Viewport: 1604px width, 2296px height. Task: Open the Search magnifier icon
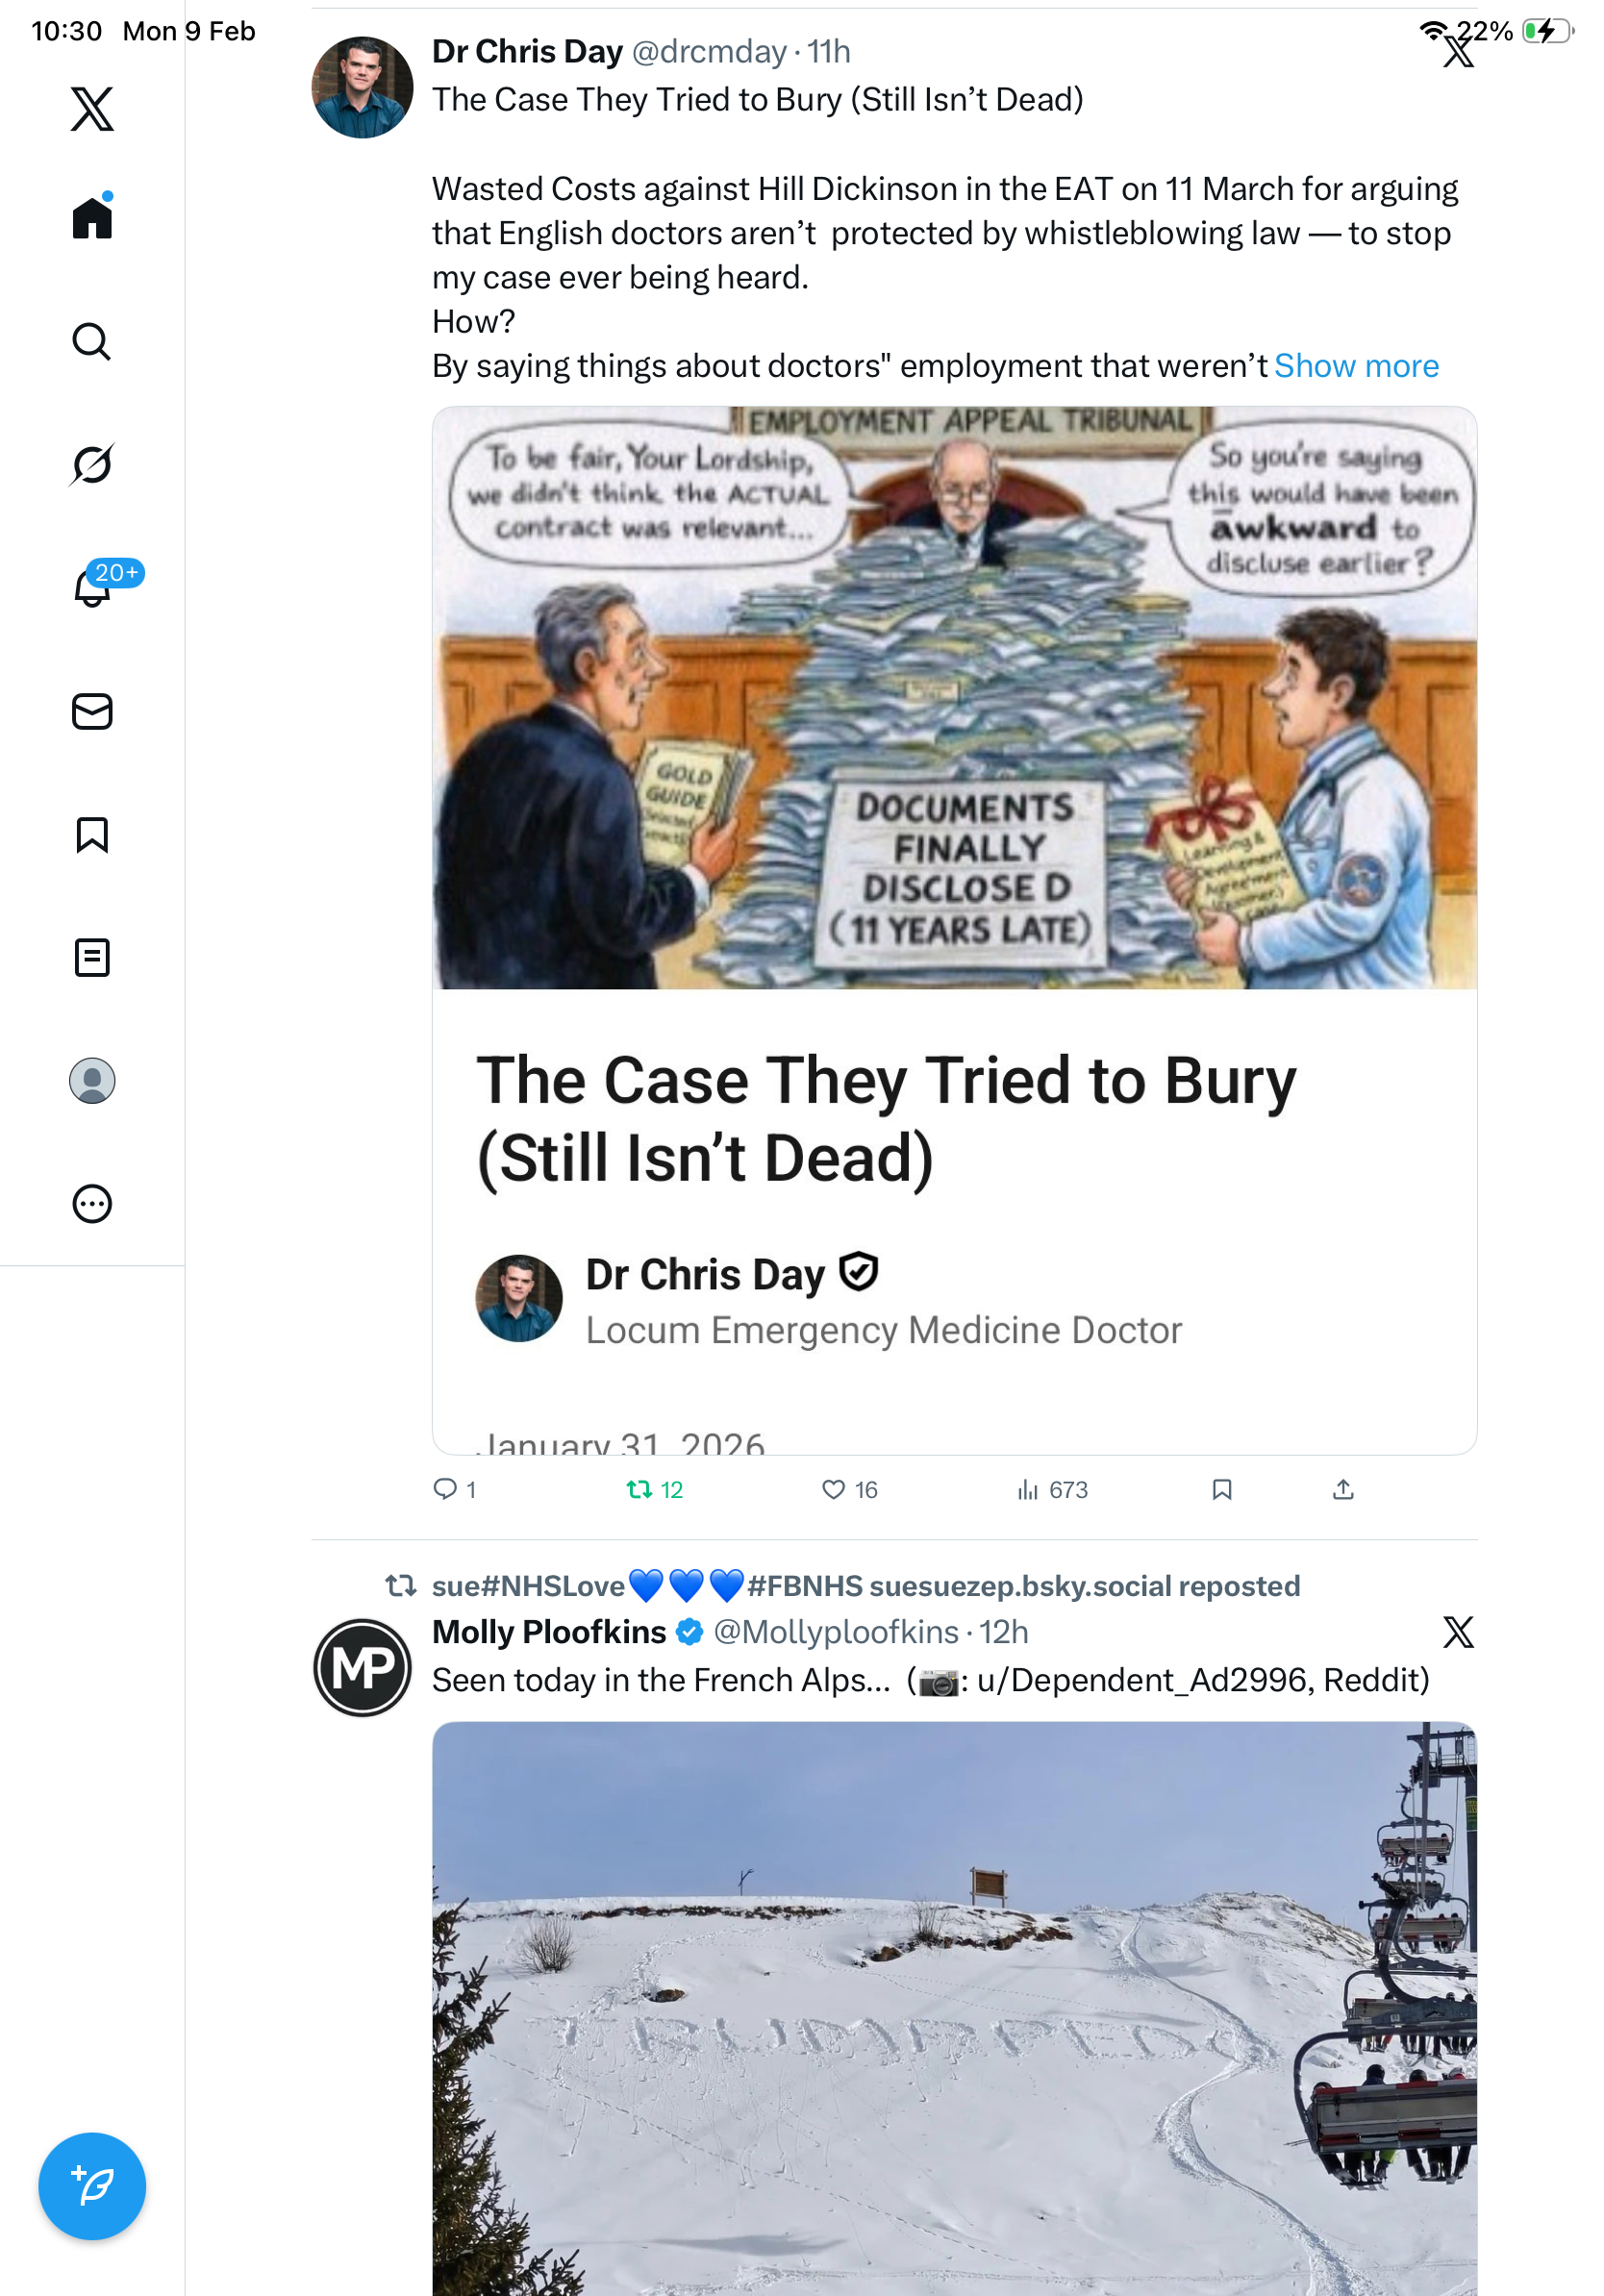[x=92, y=342]
